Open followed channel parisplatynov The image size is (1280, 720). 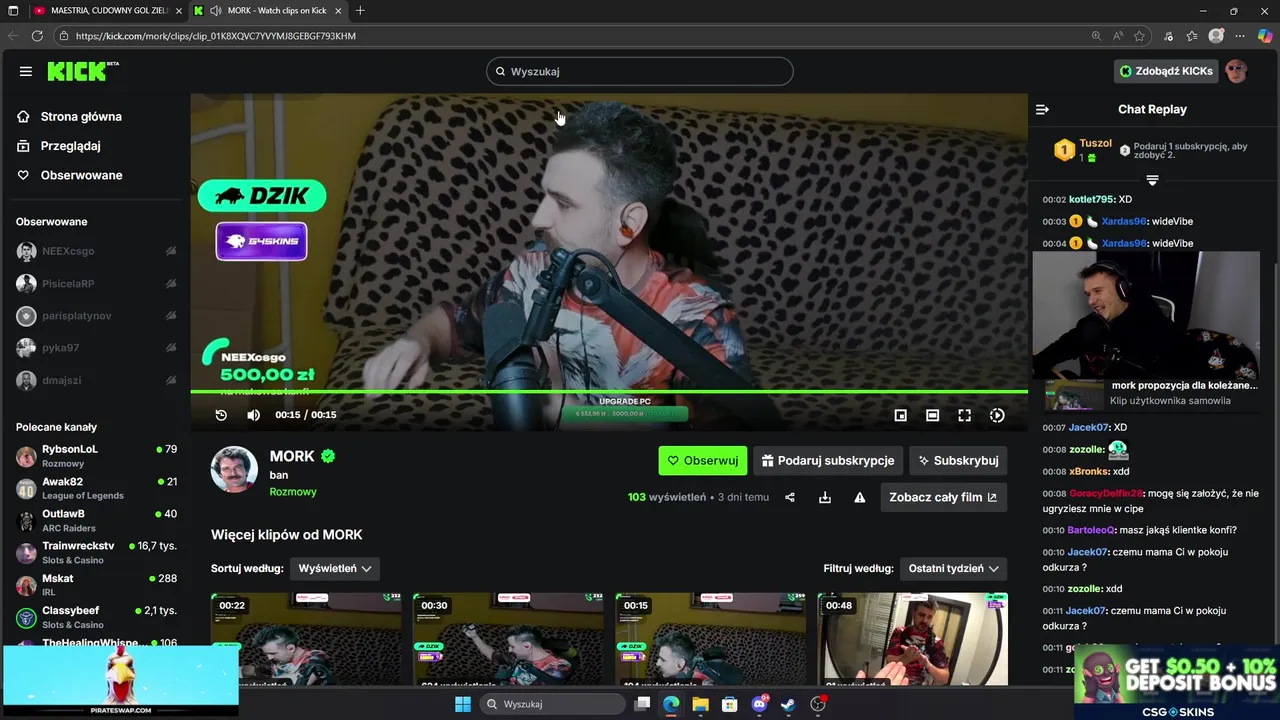96,316
